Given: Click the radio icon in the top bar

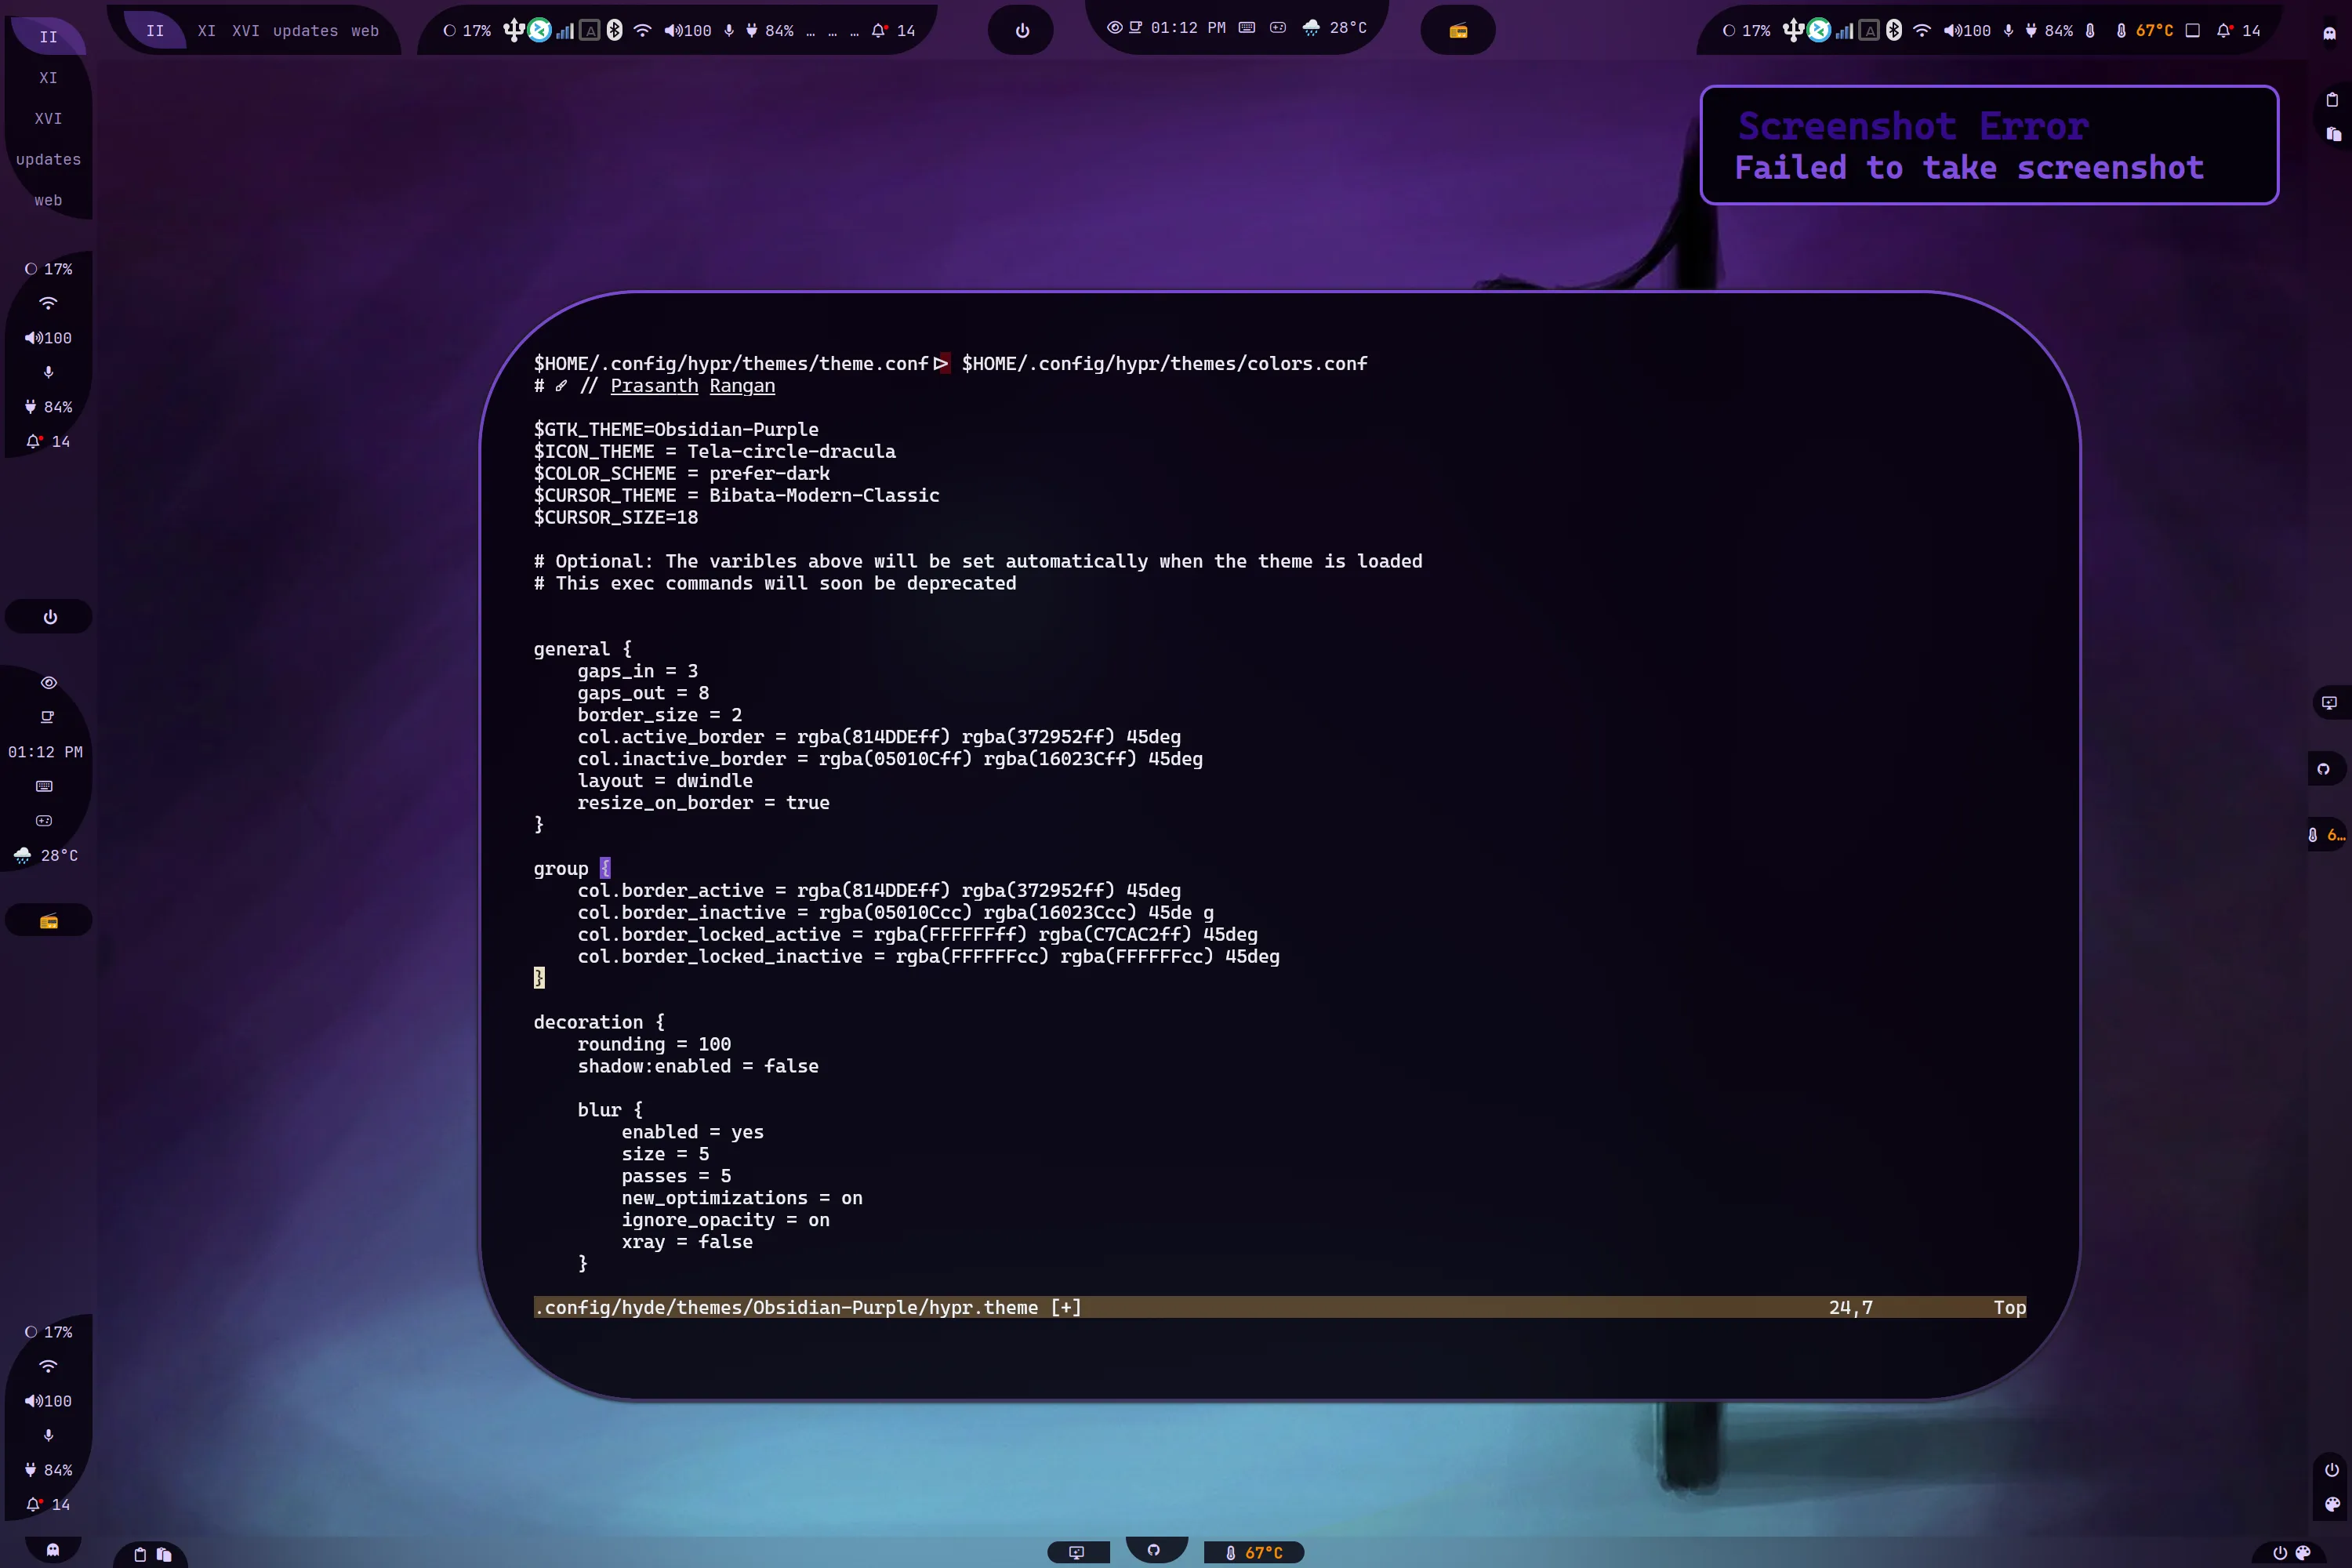Looking at the screenshot, I should pyautogui.click(x=1458, y=31).
